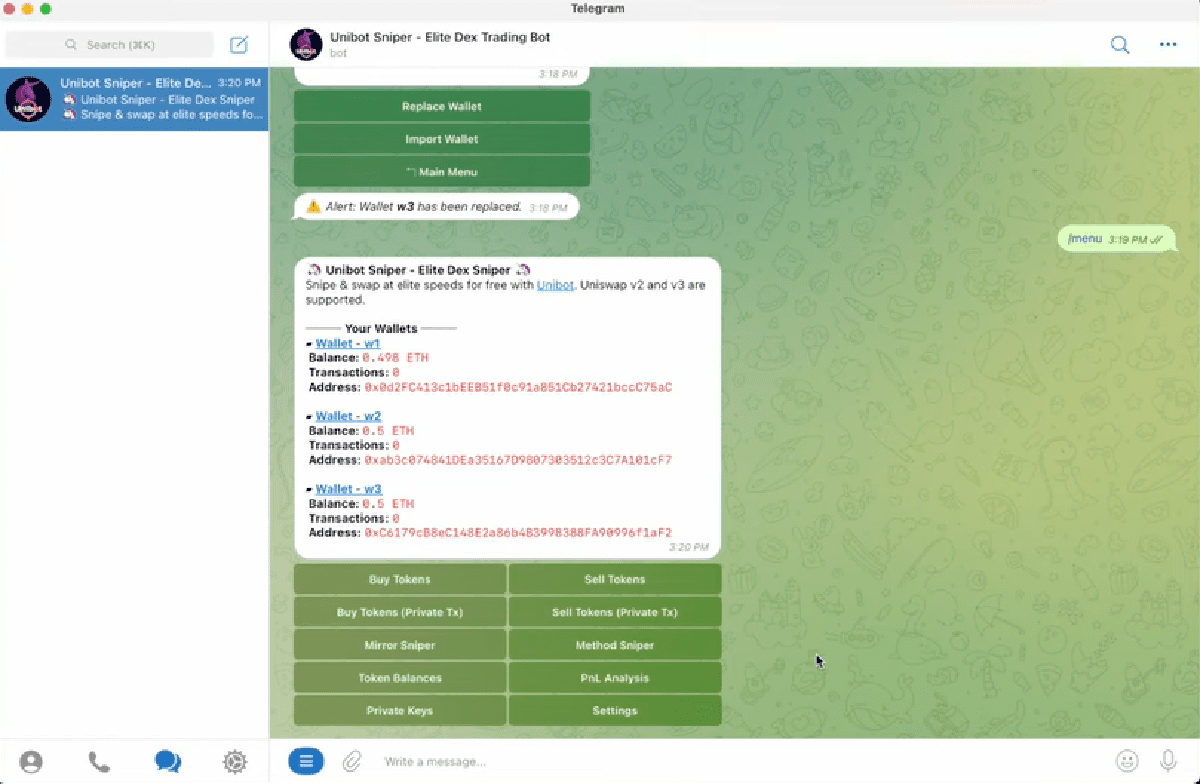
Task: Open PnL Analysis
Action: 615,678
